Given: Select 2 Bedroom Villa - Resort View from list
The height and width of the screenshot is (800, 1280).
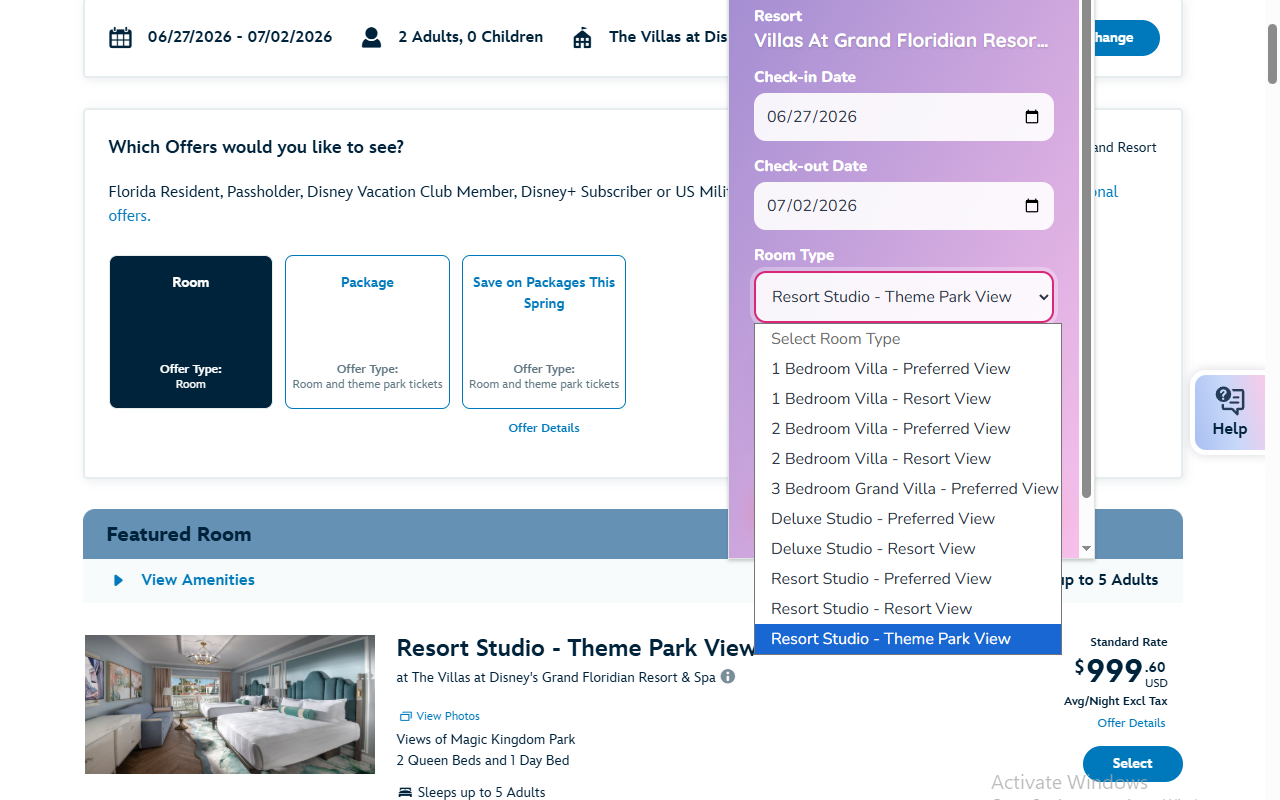Looking at the screenshot, I should tap(881, 458).
